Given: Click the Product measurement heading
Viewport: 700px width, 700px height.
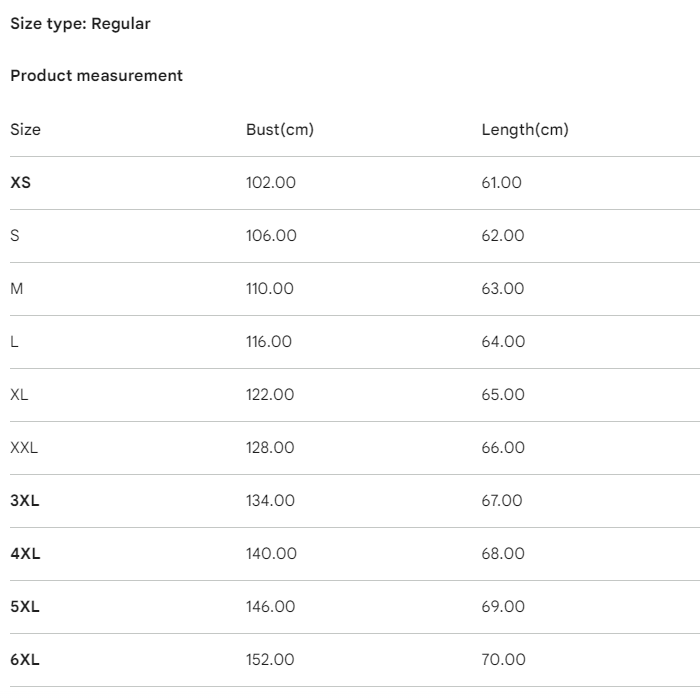Looking at the screenshot, I should click(x=96, y=76).
